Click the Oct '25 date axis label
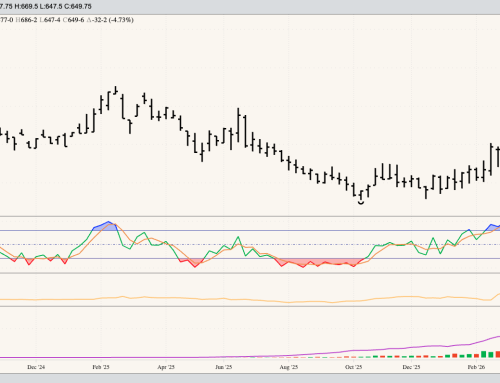The height and width of the screenshot is (383, 500). [x=353, y=367]
